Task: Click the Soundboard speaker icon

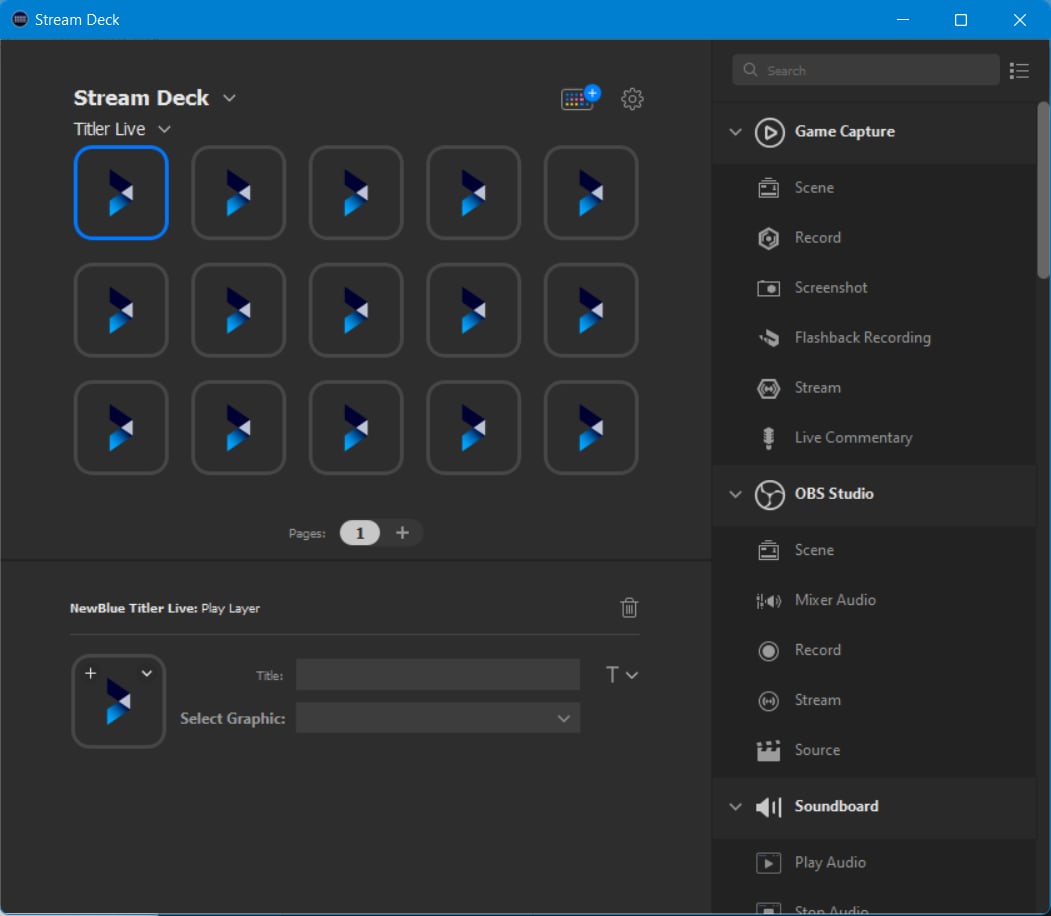Action: coord(769,807)
